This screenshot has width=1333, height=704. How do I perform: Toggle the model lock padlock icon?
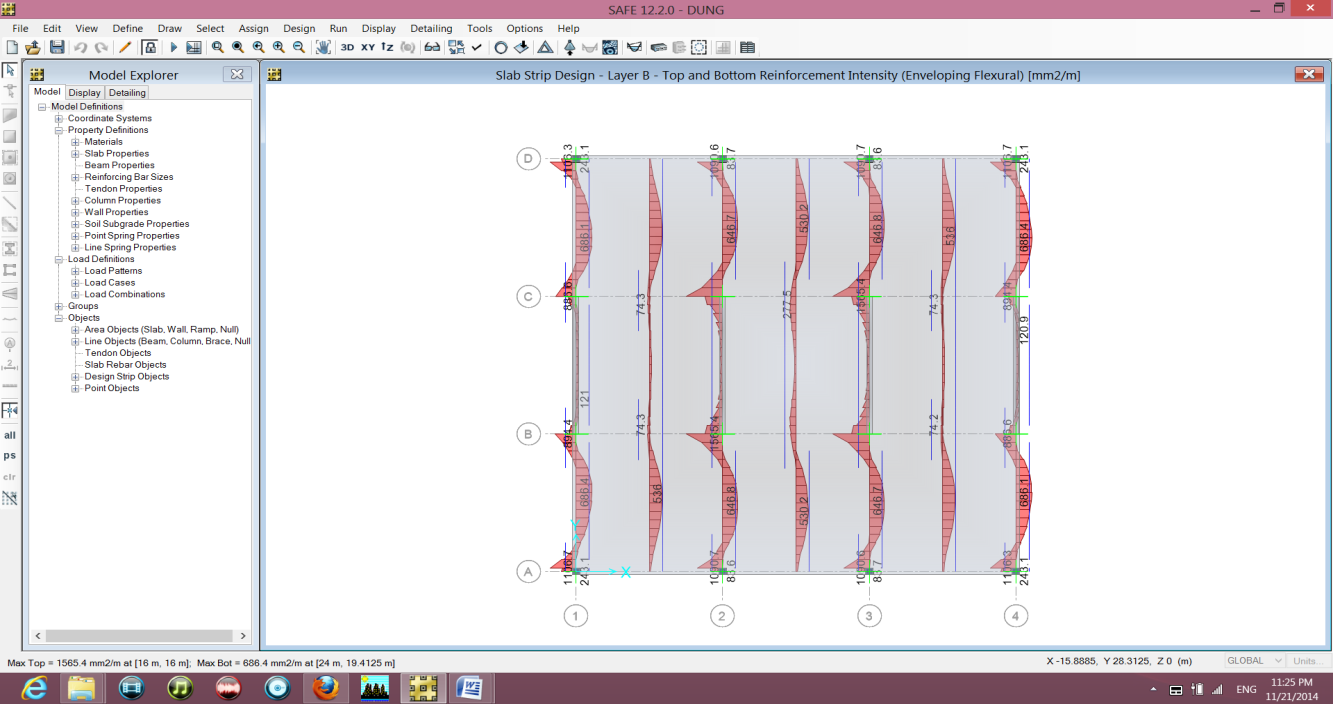click(x=150, y=47)
